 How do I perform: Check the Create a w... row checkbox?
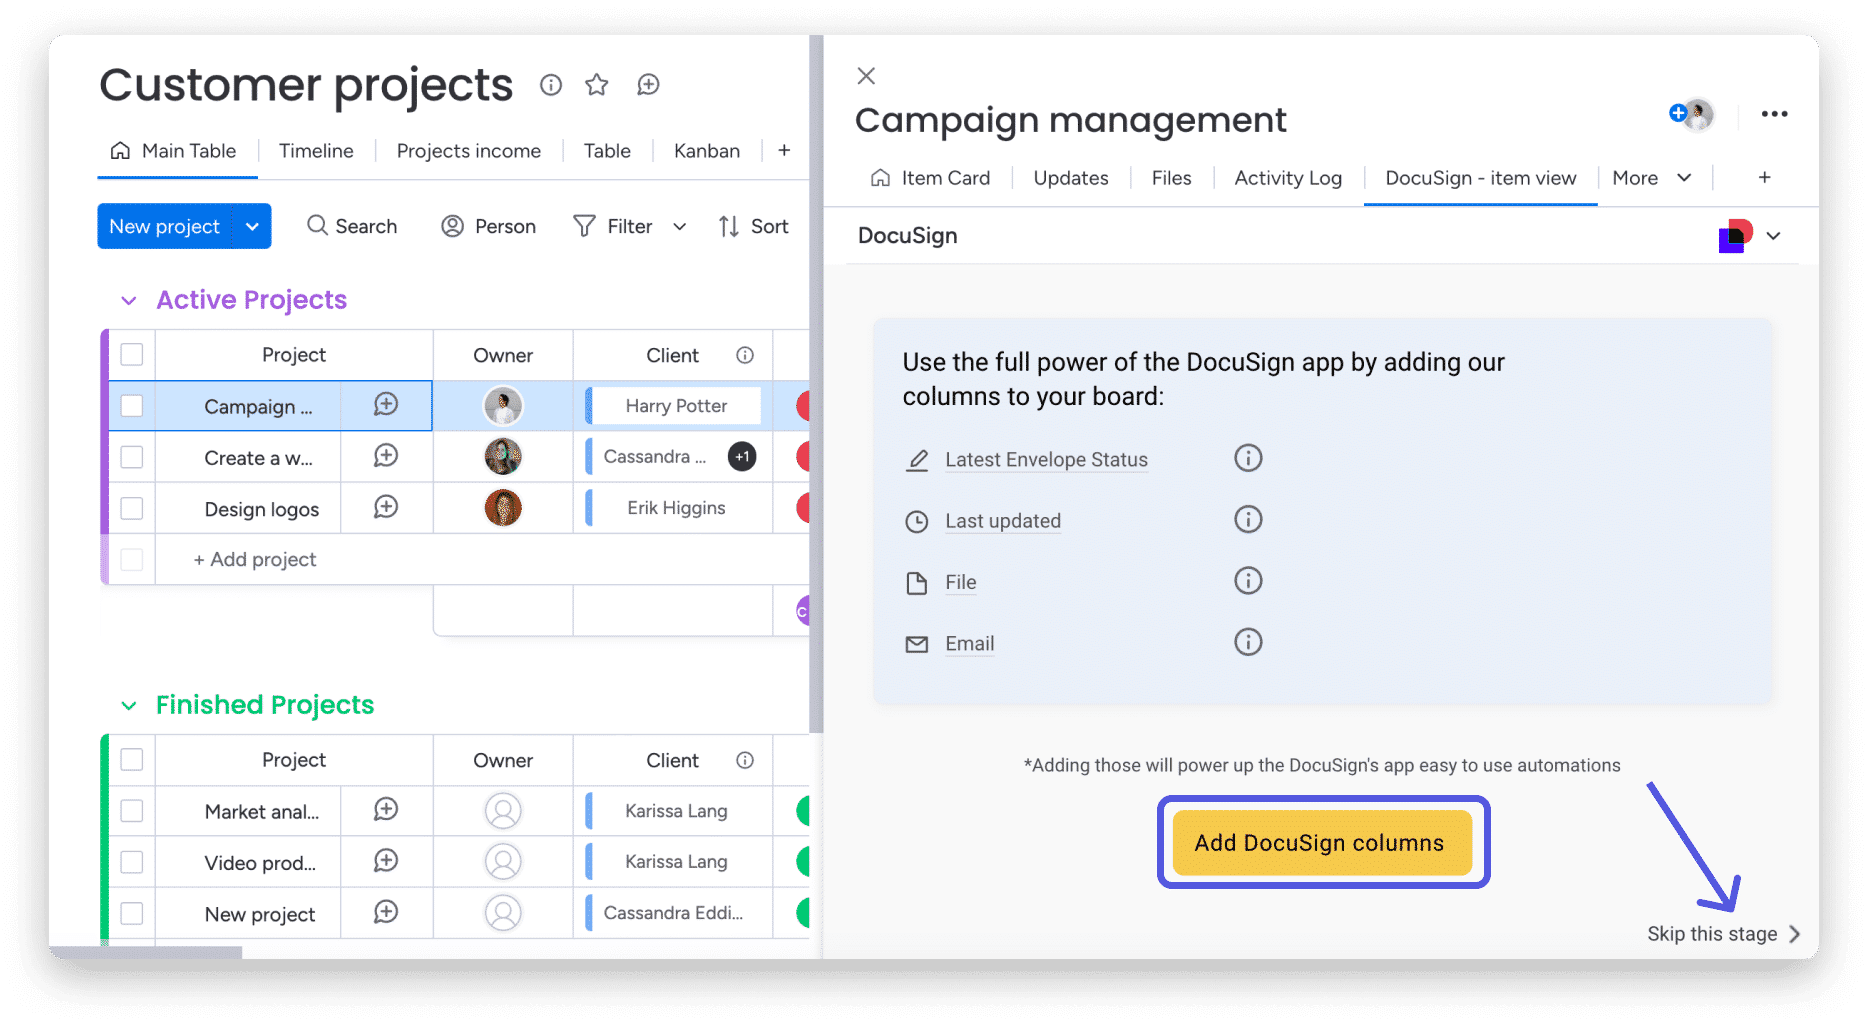coord(132,457)
